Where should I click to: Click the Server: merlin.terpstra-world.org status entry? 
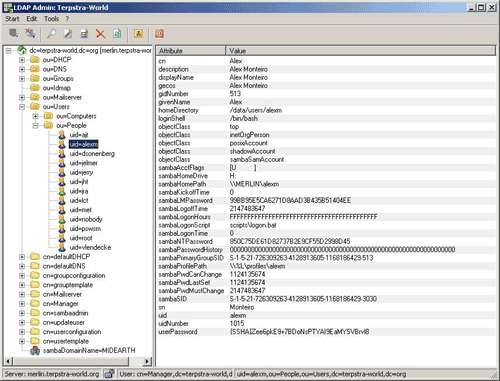coord(52,374)
